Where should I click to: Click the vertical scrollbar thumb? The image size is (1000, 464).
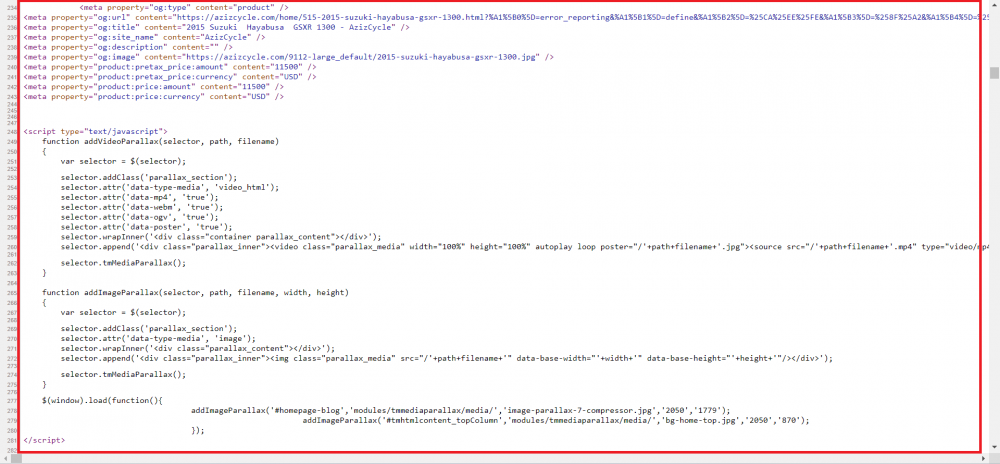(994, 73)
